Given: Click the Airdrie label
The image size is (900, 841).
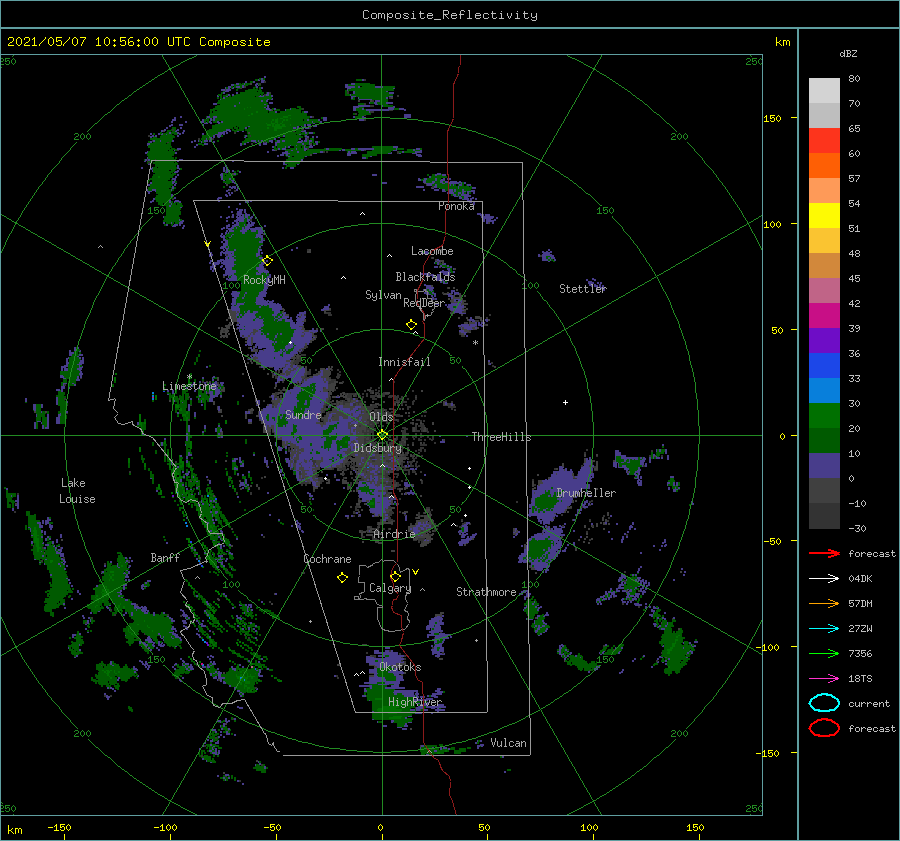Looking at the screenshot, I should click(394, 534).
